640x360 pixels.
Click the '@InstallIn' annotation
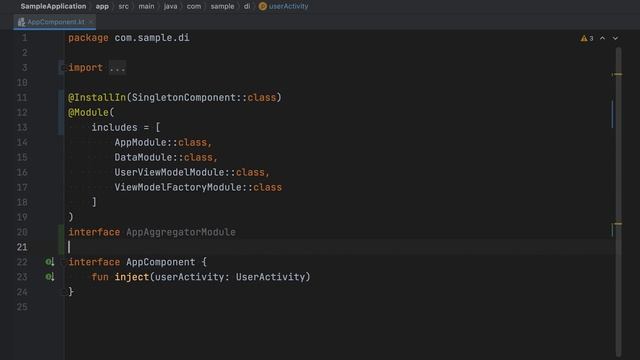(97, 98)
